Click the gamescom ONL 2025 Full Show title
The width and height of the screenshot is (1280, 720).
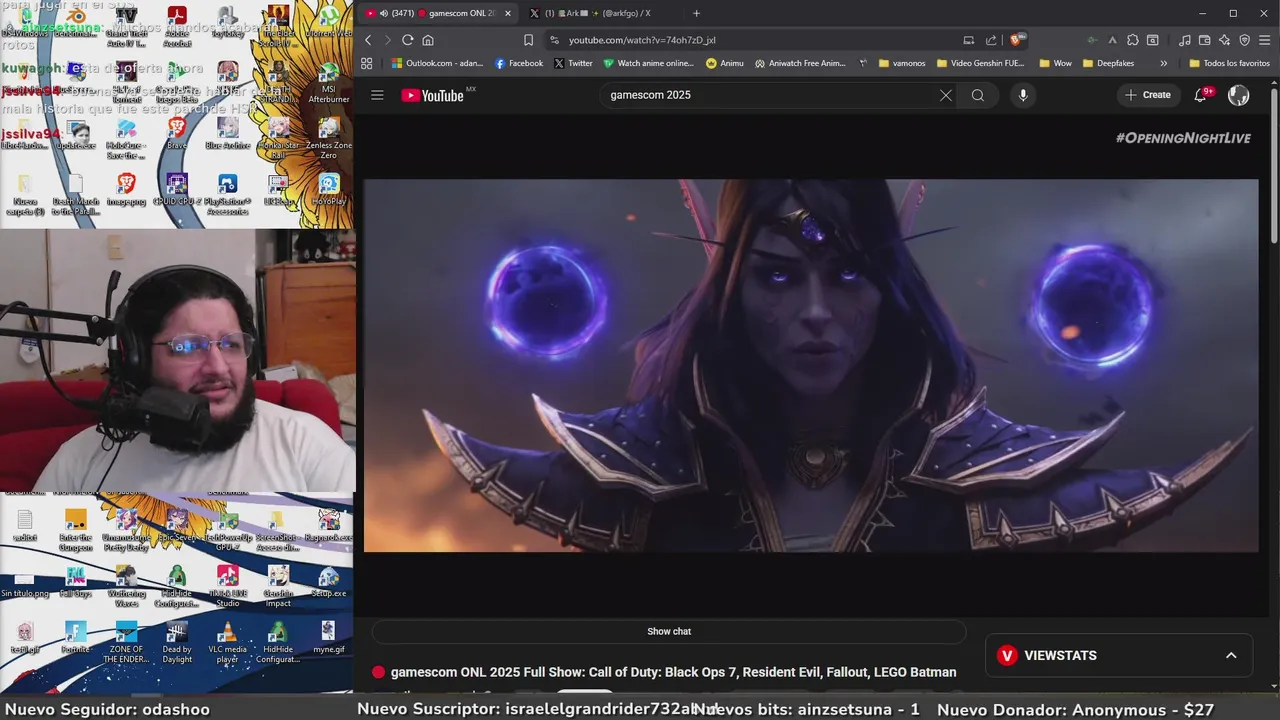(673, 672)
